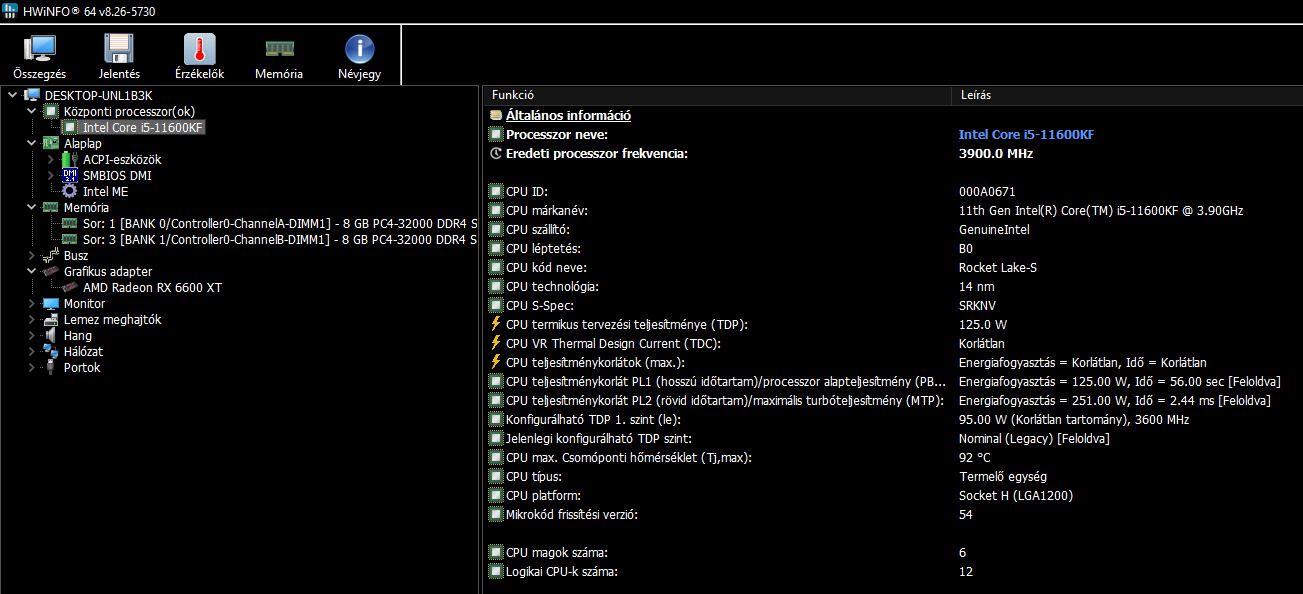Select AMD Radeon RX 6600 XT

[152, 287]
